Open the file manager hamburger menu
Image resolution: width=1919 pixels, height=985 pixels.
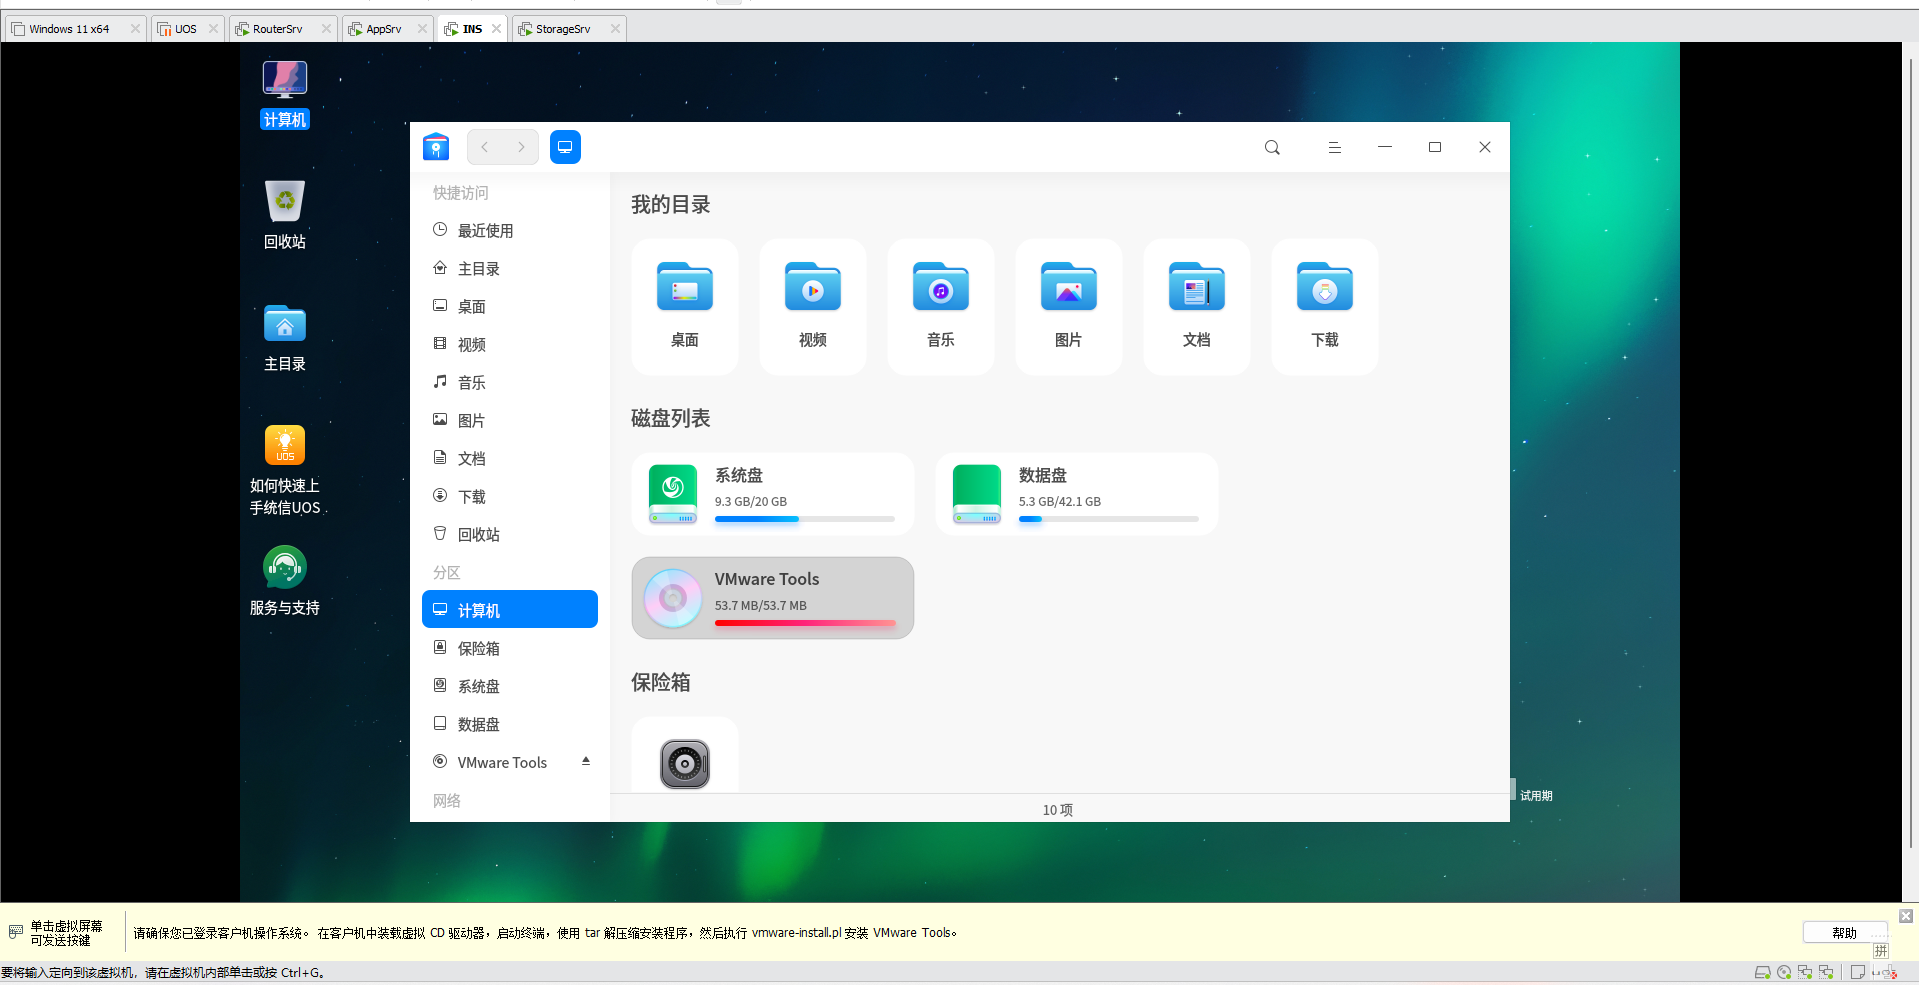click(x=1334, y=147)
